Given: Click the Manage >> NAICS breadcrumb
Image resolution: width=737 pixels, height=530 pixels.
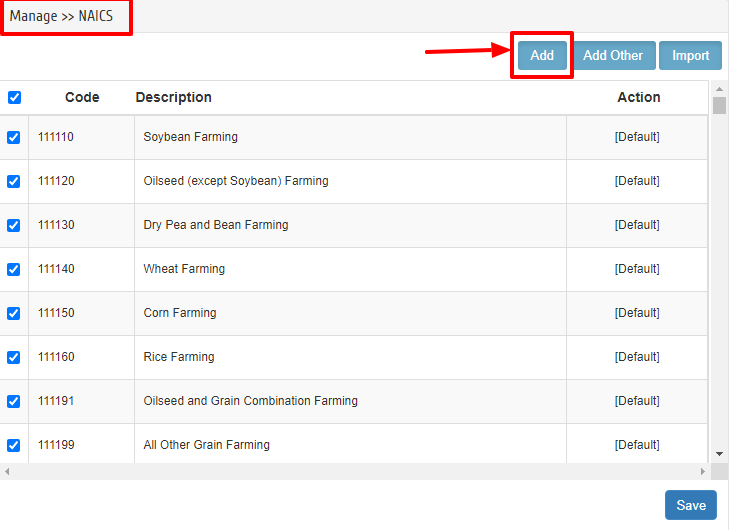Looking at the screenshot, I should [x=61, y=16].
